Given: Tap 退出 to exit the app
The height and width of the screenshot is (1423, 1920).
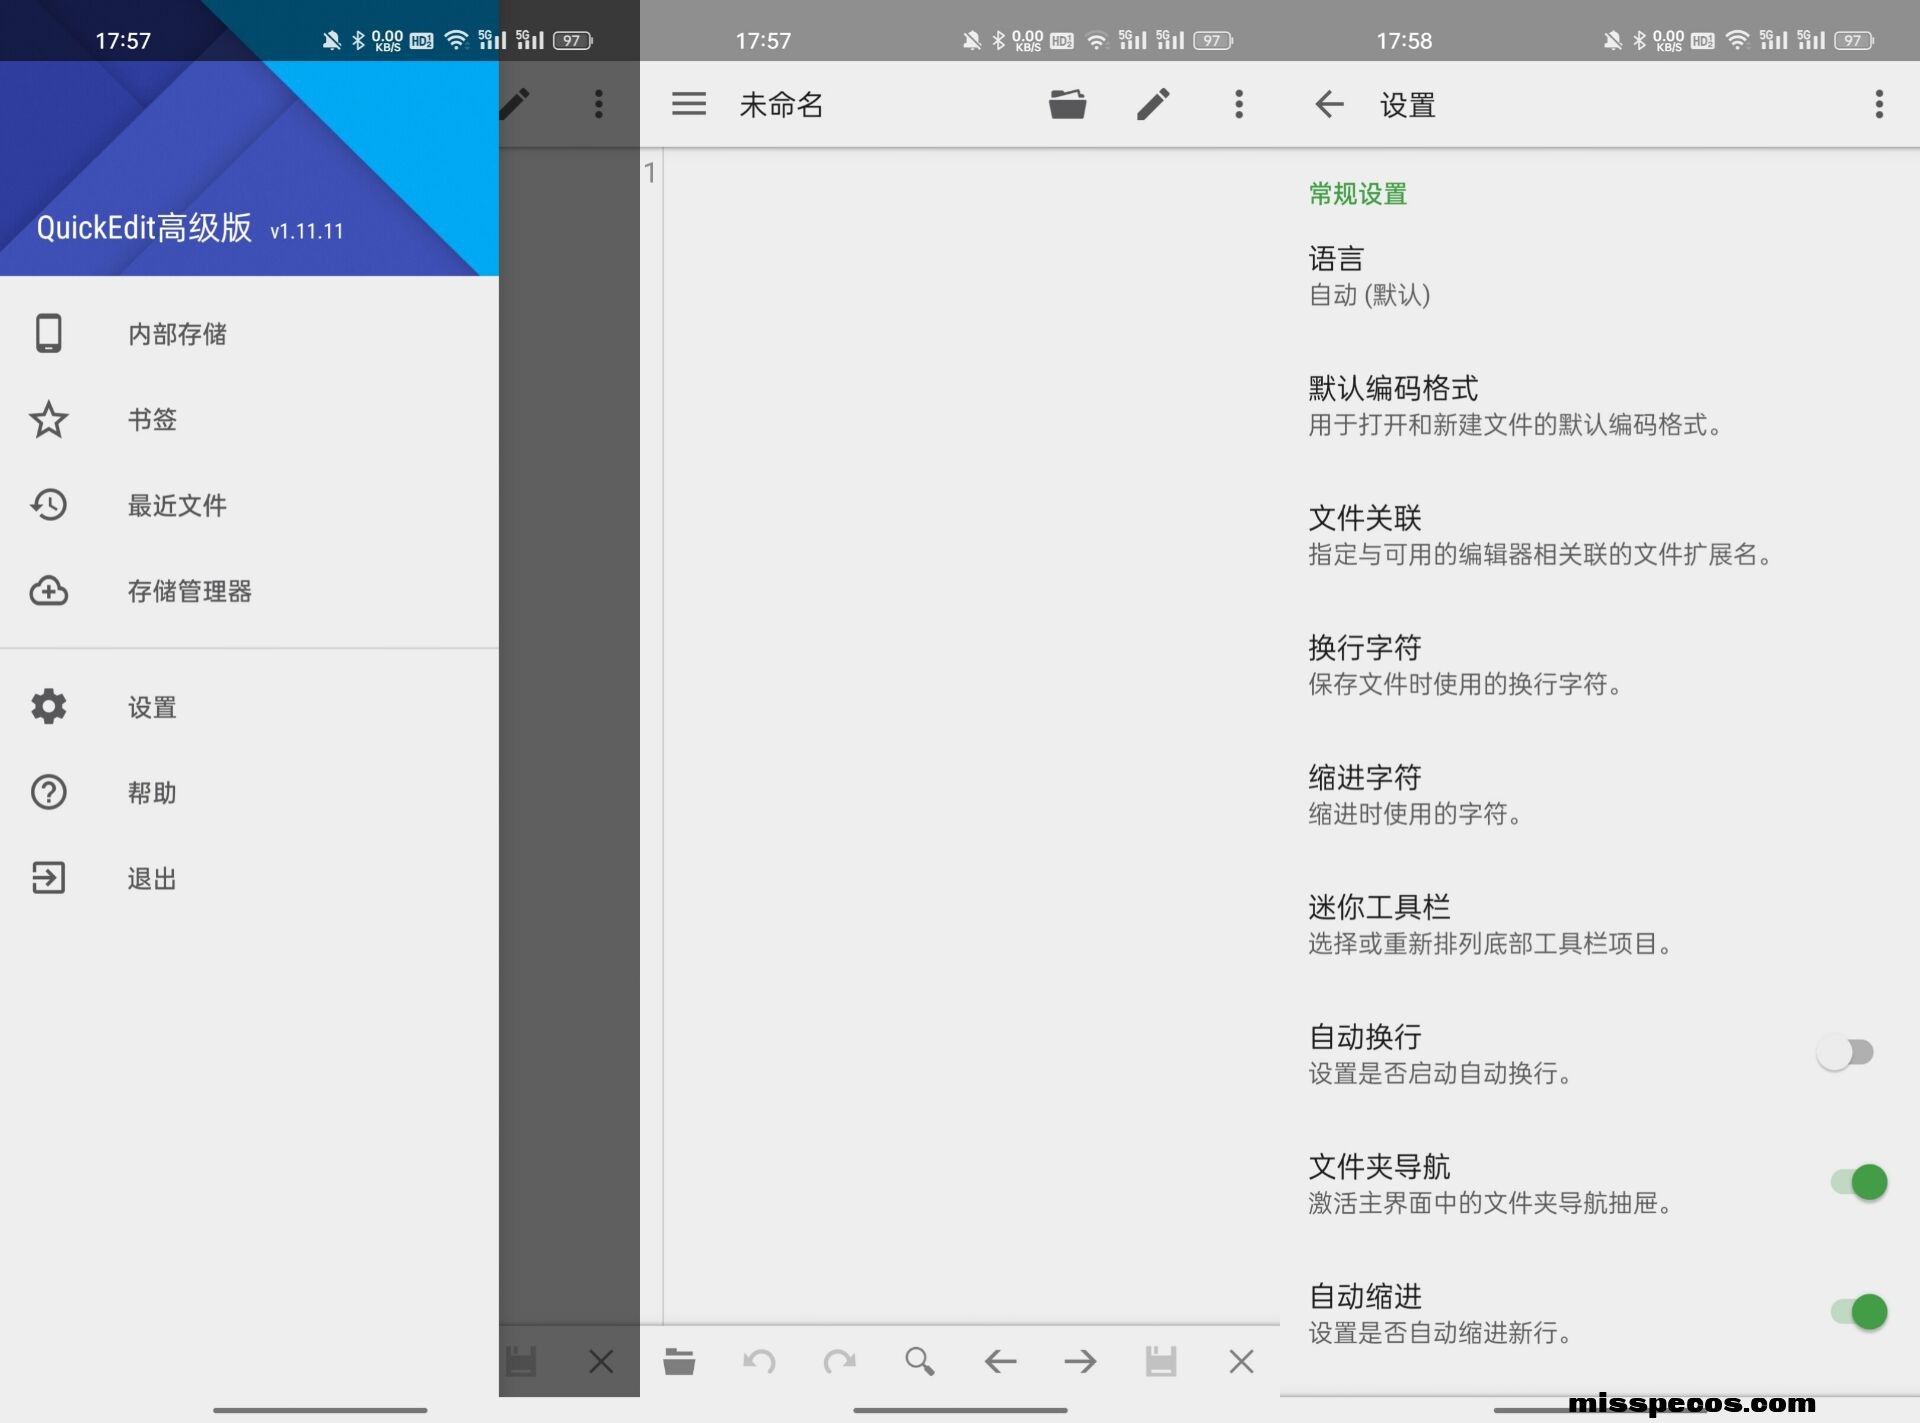Looking at the screenshot, I should point(152,878).
